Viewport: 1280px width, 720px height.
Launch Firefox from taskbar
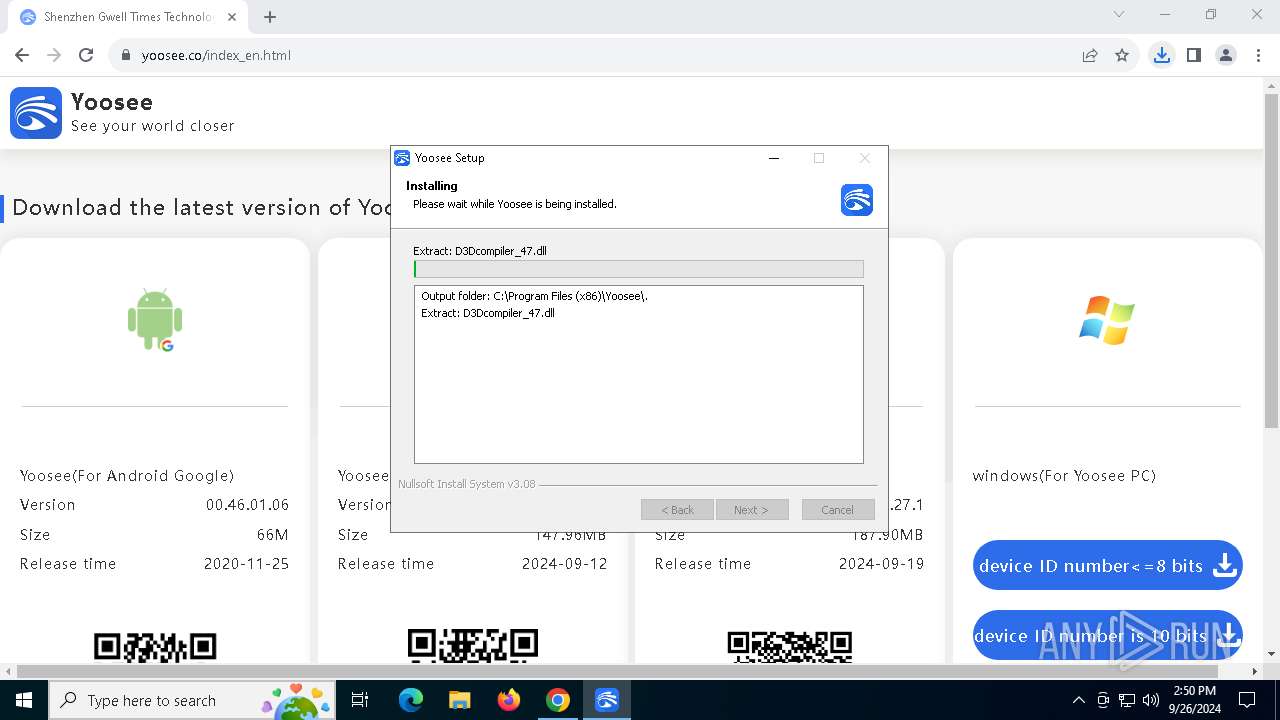(509, 700)
